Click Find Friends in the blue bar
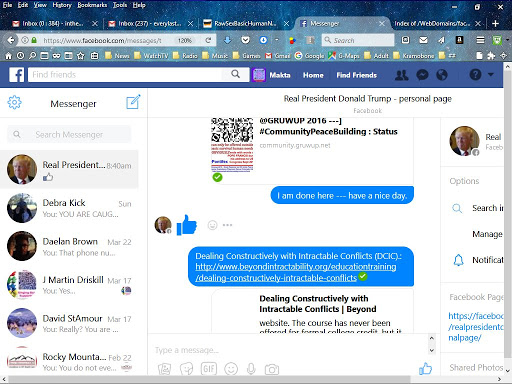Screen dimensions: 512x384 pos(356,75)
